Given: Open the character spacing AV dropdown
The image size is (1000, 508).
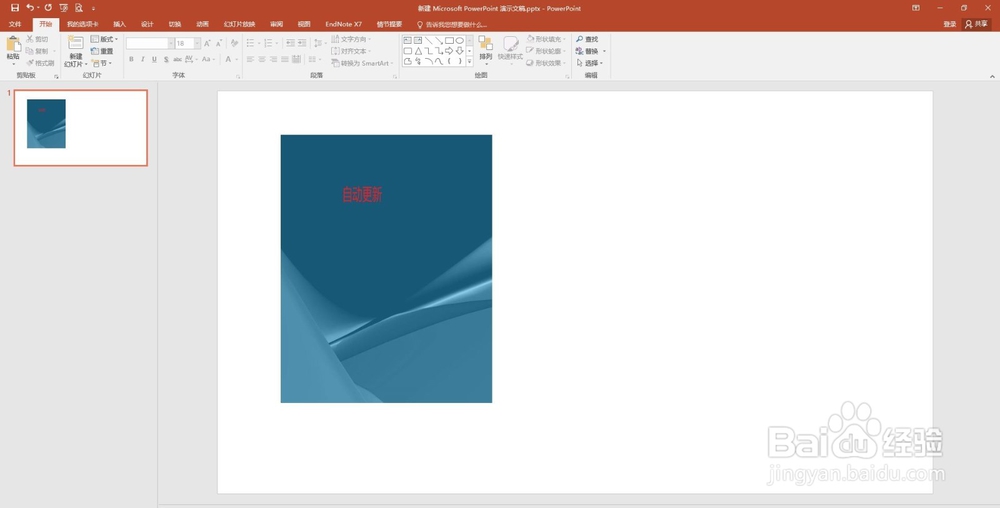Looking at the screenshot, I should (191, 59).
